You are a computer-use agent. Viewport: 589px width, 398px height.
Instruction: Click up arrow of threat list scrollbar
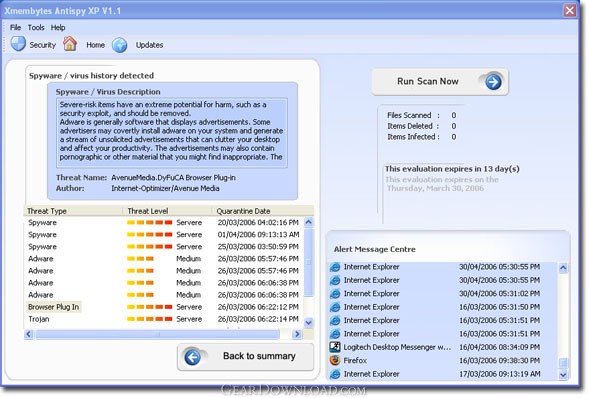tap(308, 222)
